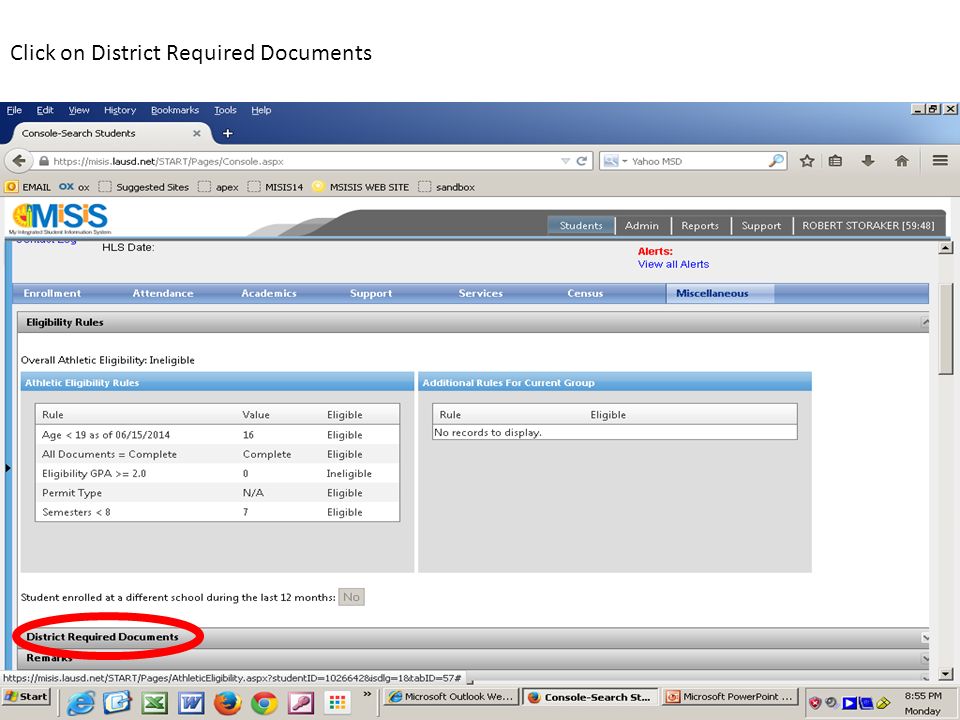
Task: Launch Internet Explorer from the taskbar
Action: pos(80,702)
